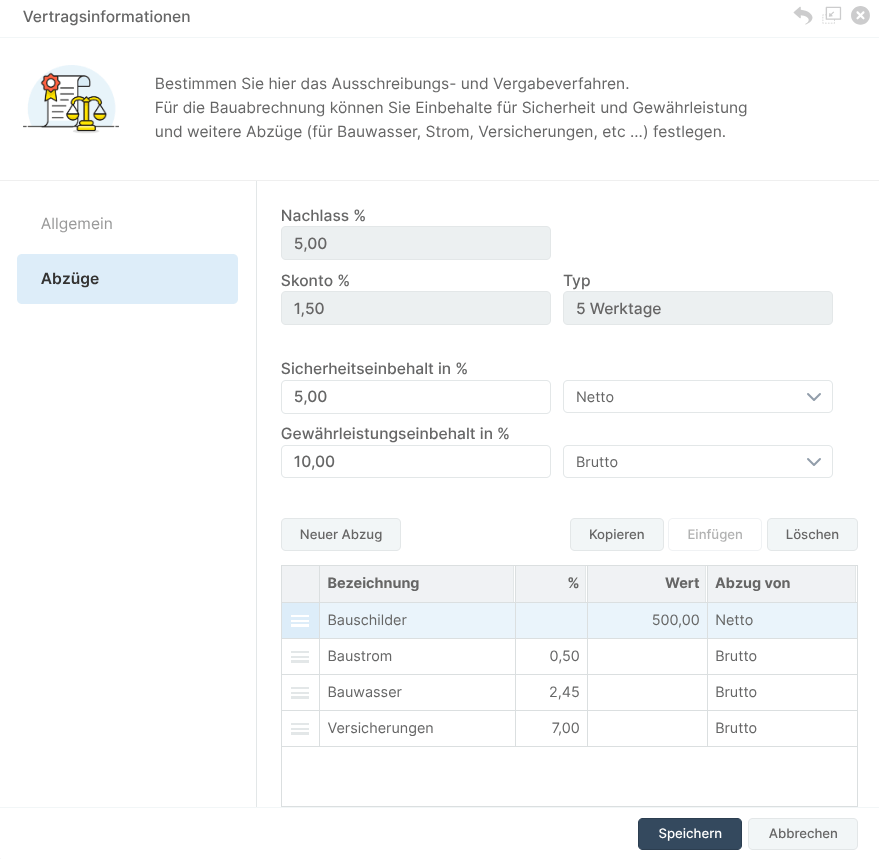Click the drag handle of Baustrom row
Screen dimensions: 879x859
tap(300, 657)
